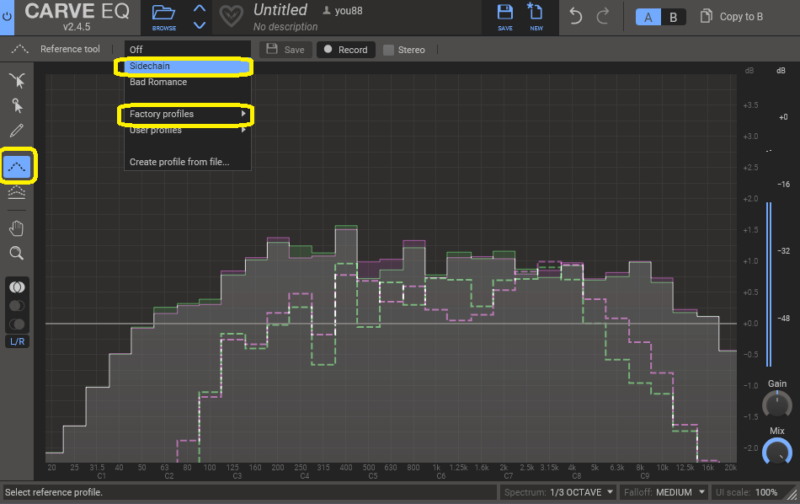
Task: Click the undo arrow
Action: tap(576, 16)
